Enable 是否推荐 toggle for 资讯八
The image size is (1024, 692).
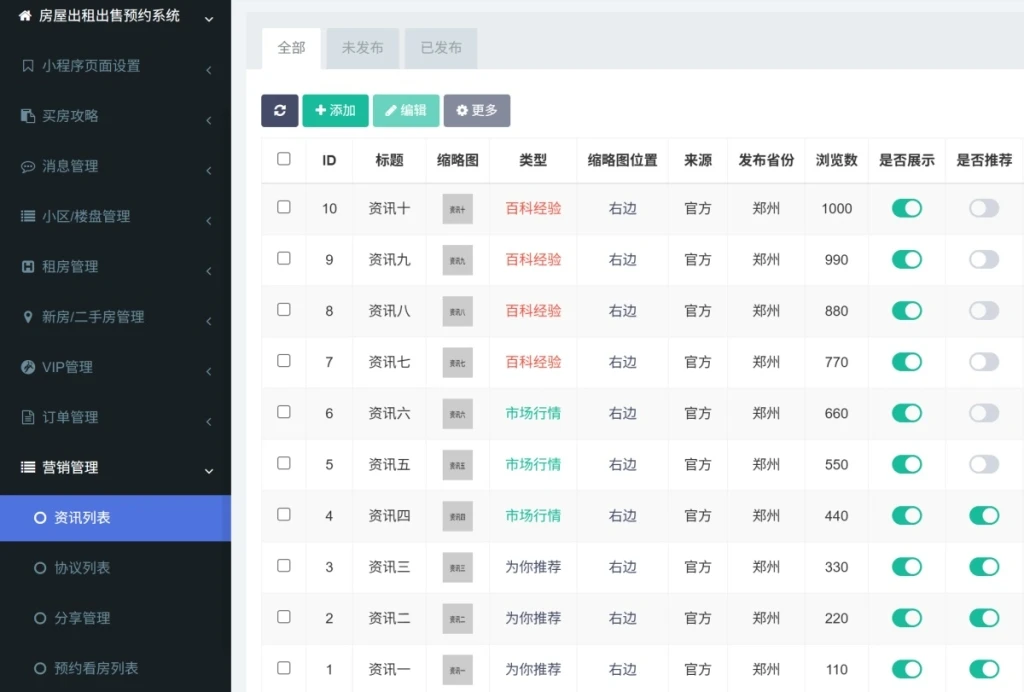(984, 311)
